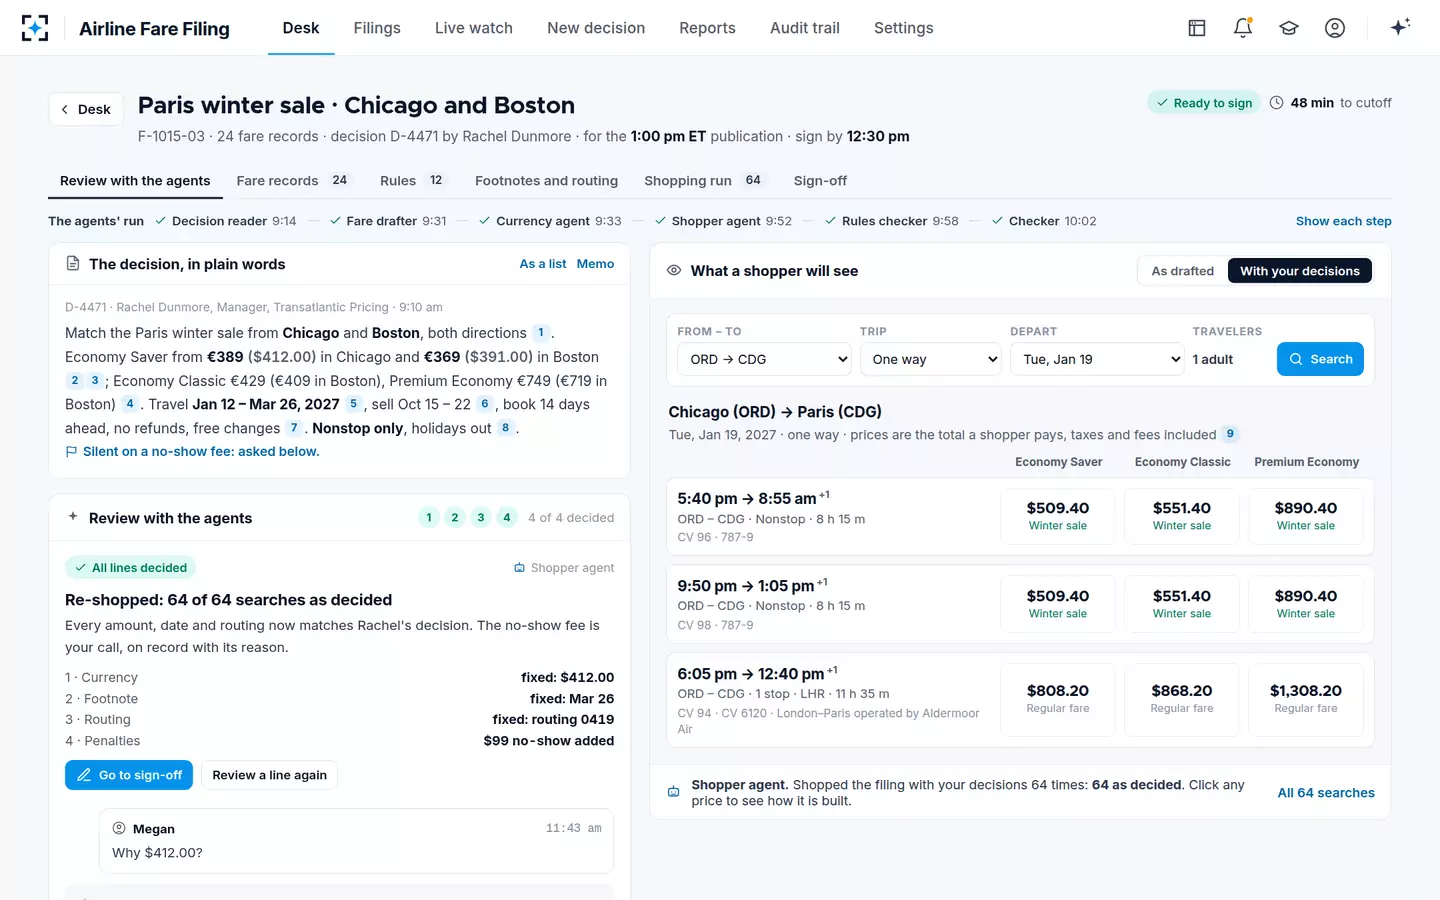Screen dimensions: 1440x900
Task: Go back using the Desk button
Action: pos(86,109)
